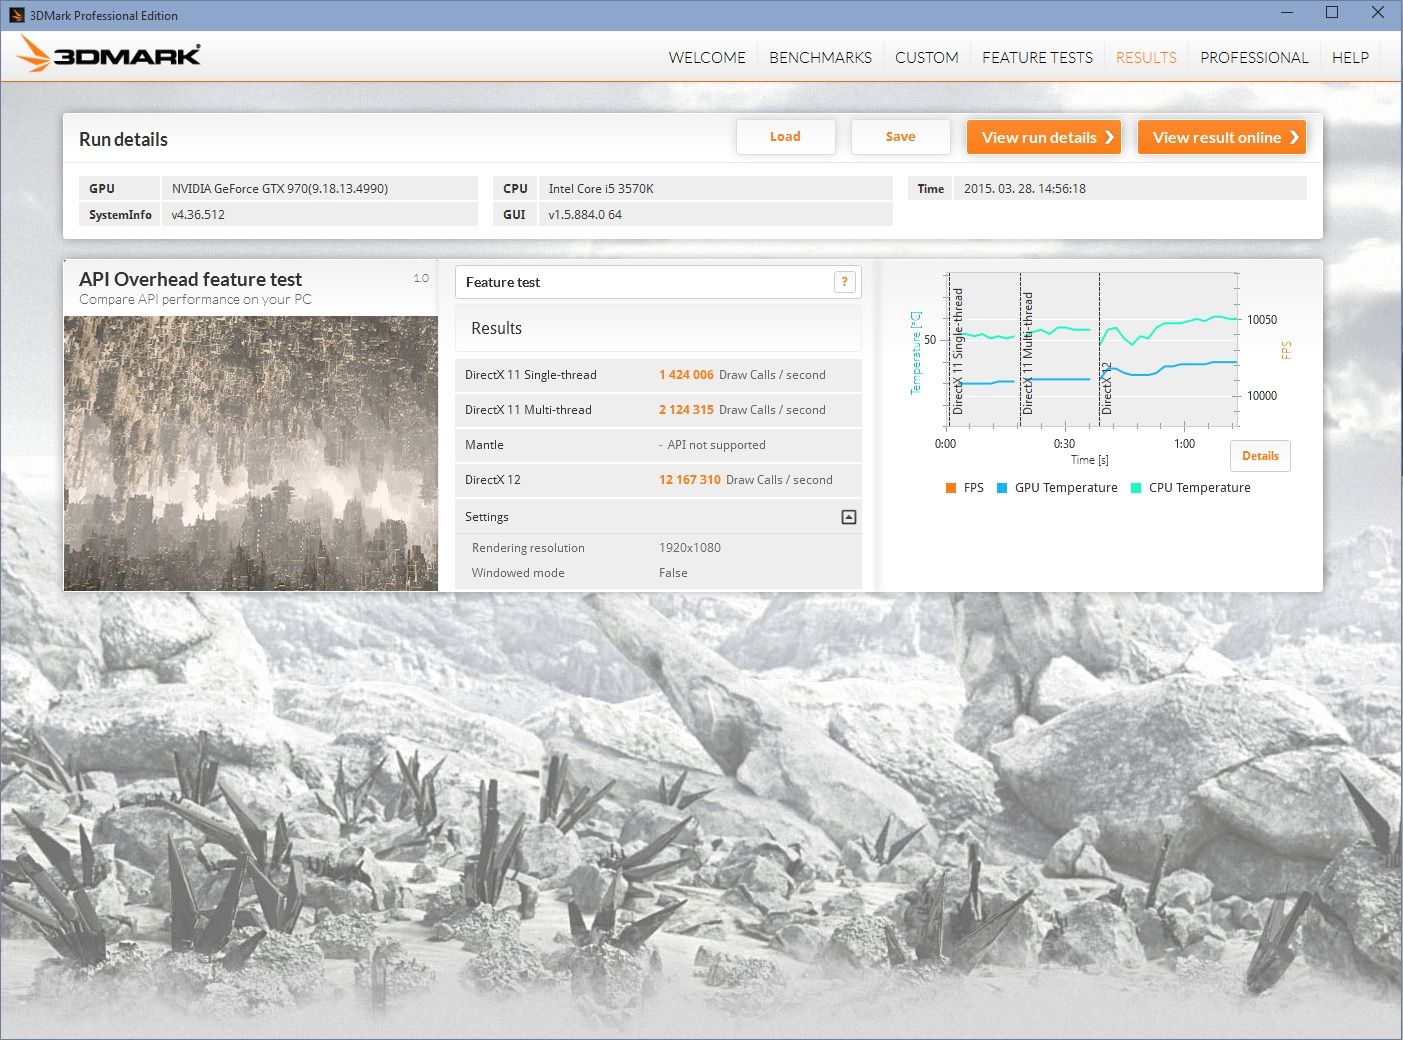Click the Rendering resolution 1920x1080 value
Viewport: 1403px width, 1040px height.
tap(690, 548)
